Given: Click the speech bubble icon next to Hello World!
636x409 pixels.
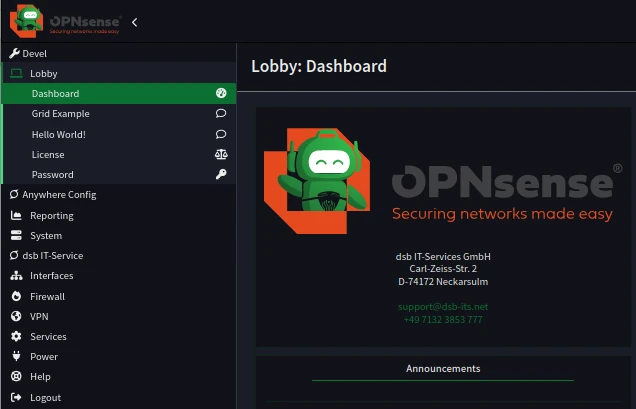Looking at the screenshot, I should point(221,134).
